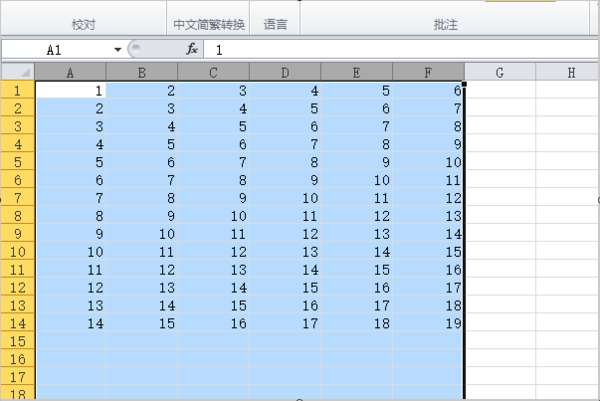This screenshot has height=401, width=600.
Task: Select row 1 header
Action: [18, 90]
